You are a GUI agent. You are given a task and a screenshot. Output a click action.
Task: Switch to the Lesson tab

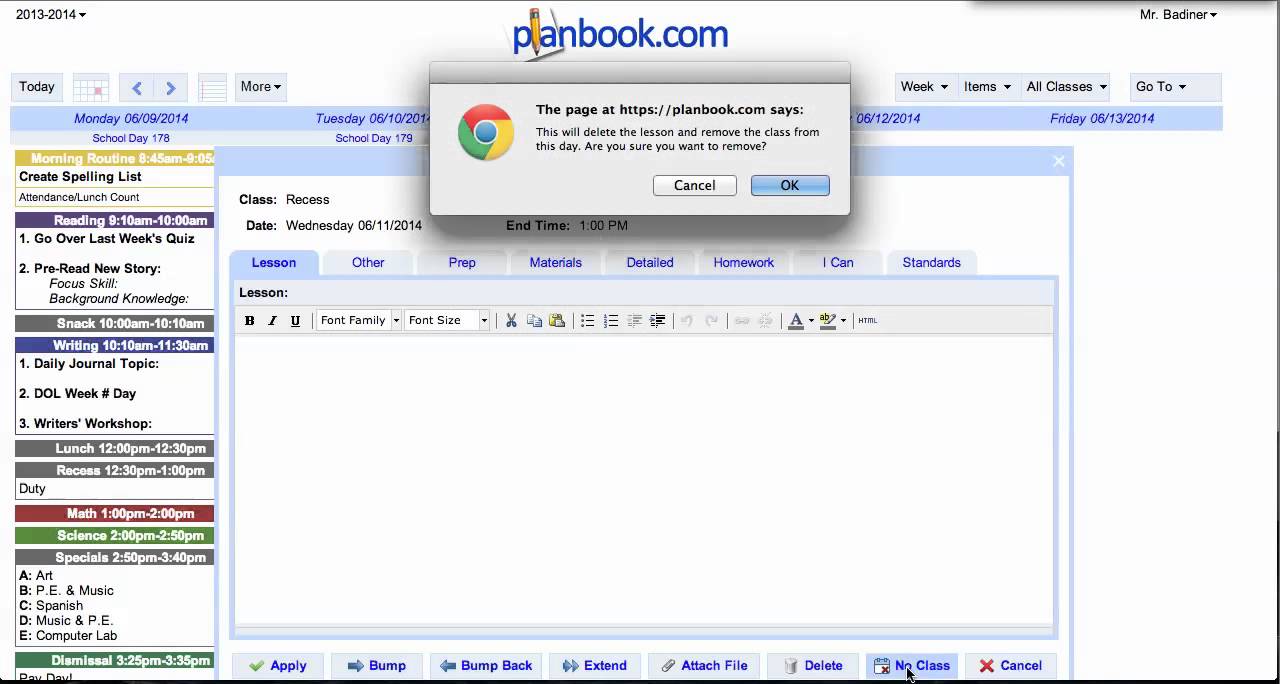pos(274,263)
